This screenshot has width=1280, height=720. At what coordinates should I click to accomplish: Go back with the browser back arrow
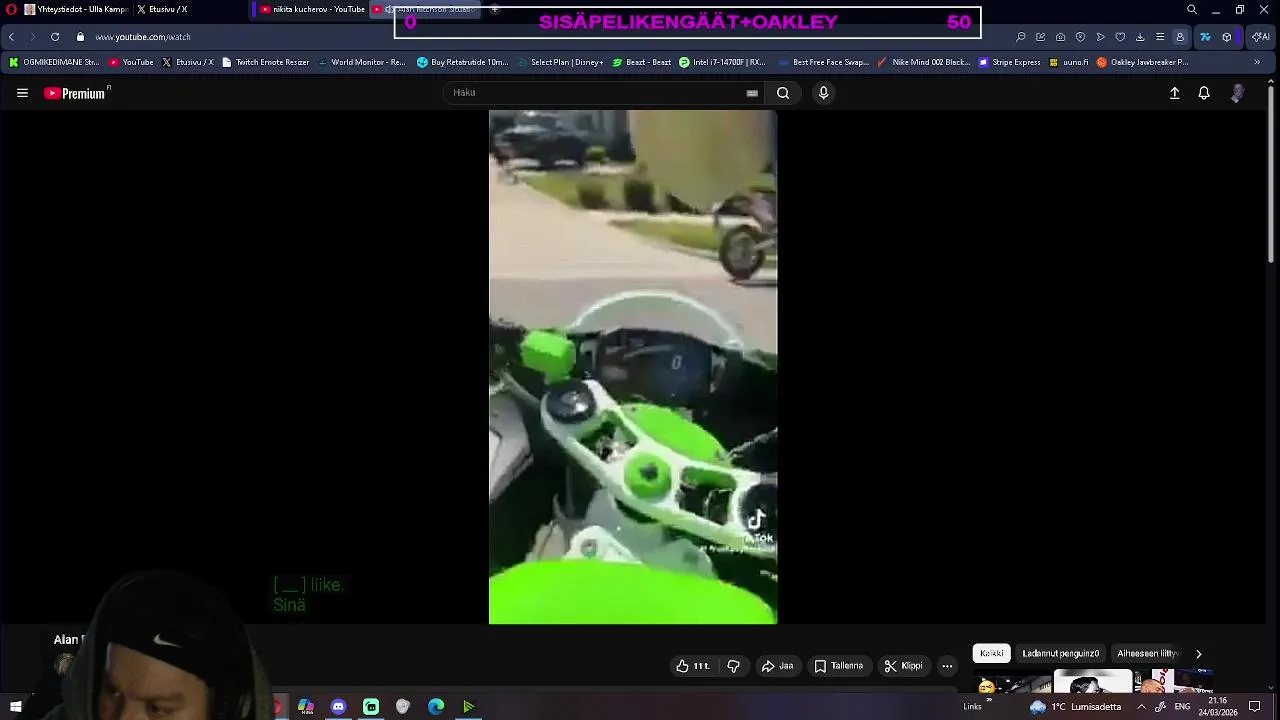[x=11, y=37]
